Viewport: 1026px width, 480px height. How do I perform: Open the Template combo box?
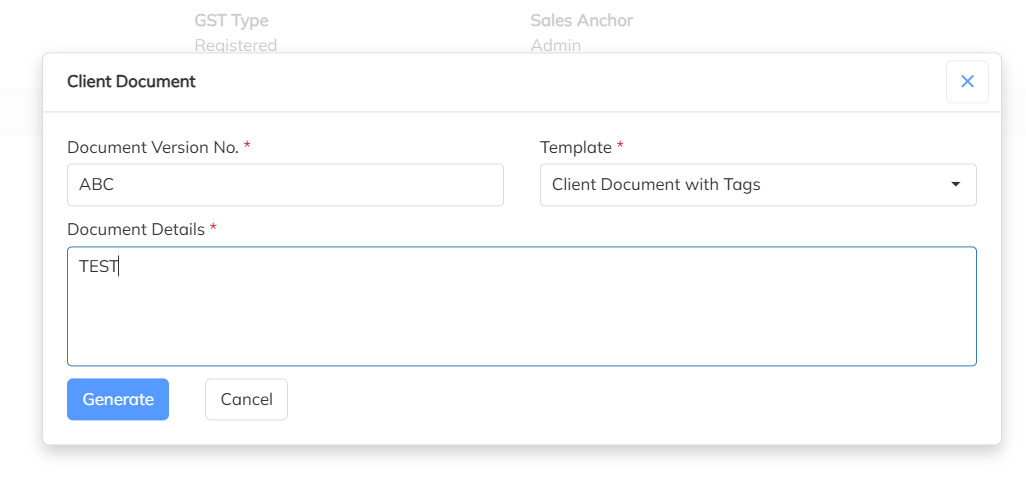point(757,185)
